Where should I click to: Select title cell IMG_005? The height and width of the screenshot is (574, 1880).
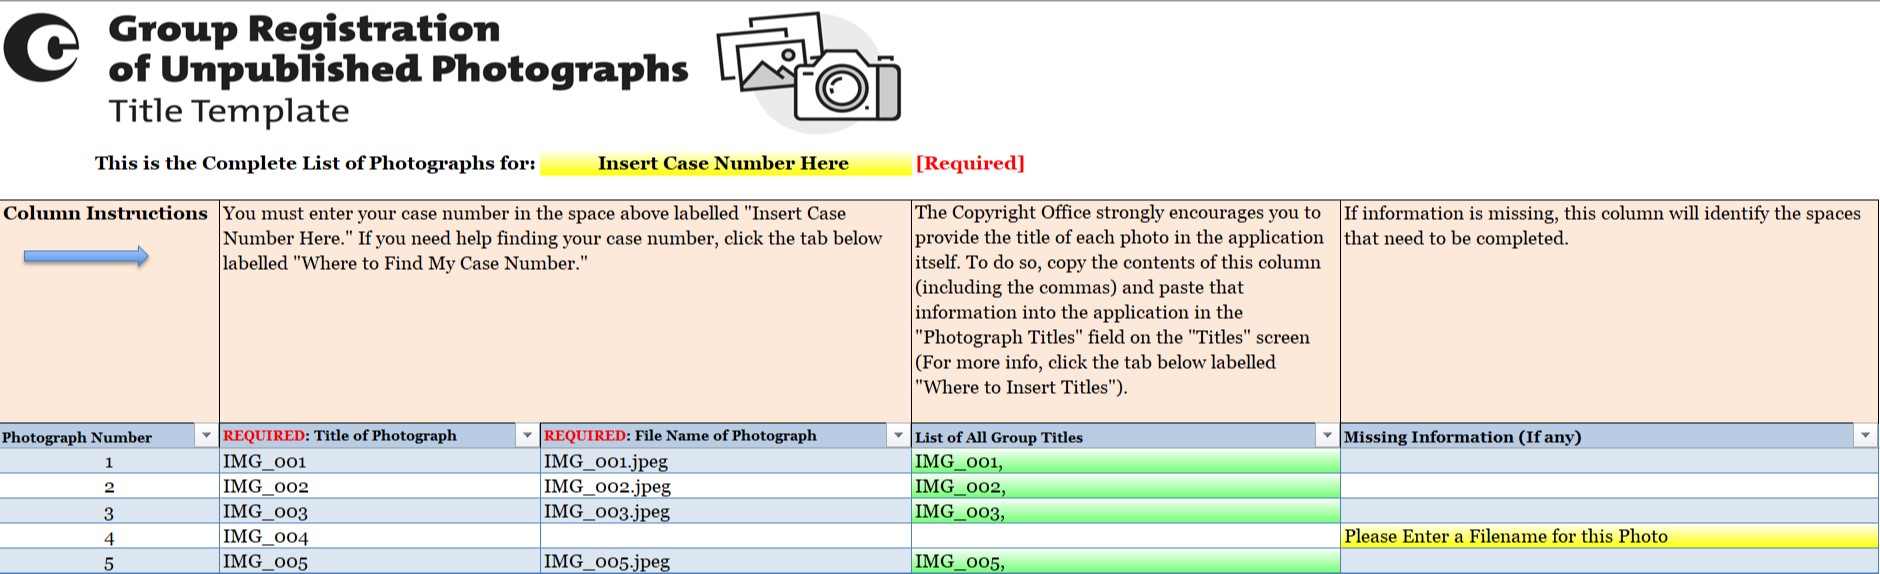tap(379, 561)
